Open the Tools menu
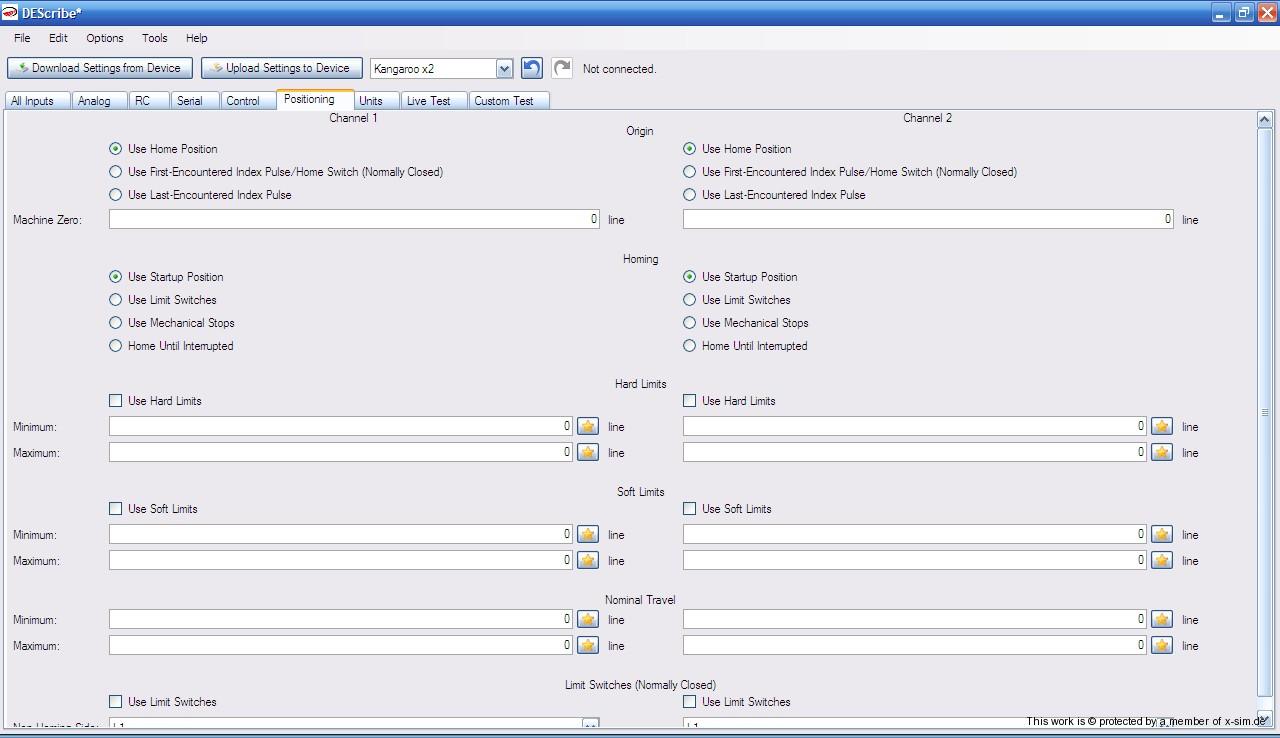 coord(154,38)
